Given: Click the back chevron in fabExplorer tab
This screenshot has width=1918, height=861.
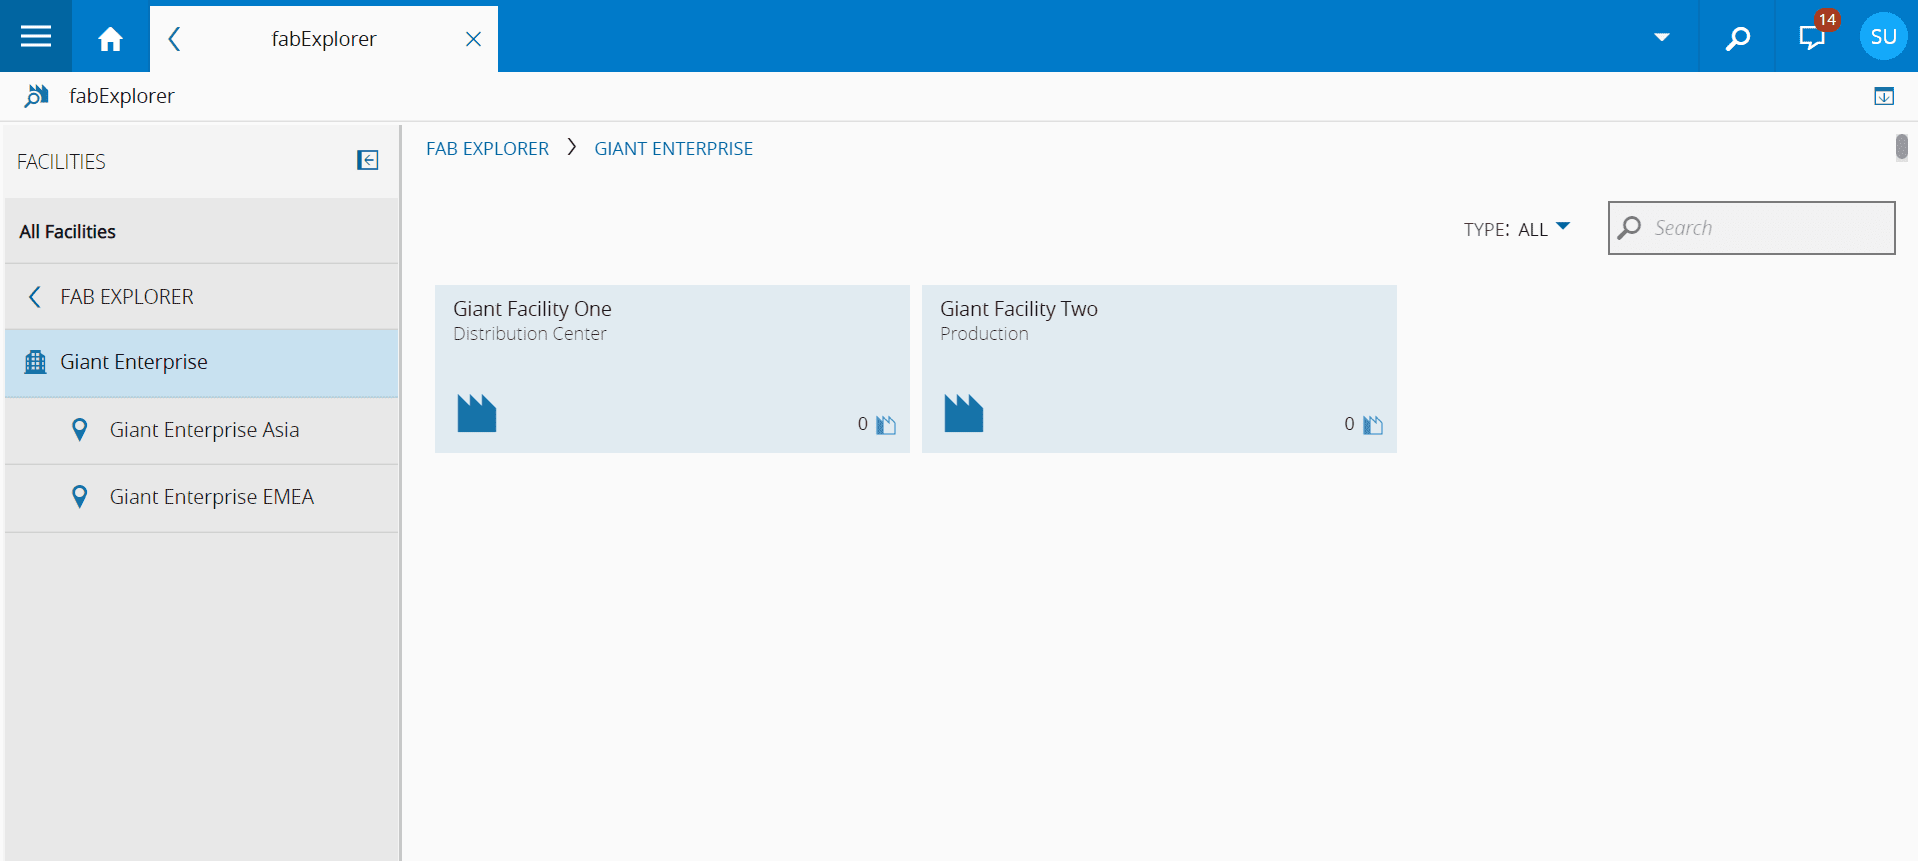Looking at the screenshot, I should [x=174, y=39].
